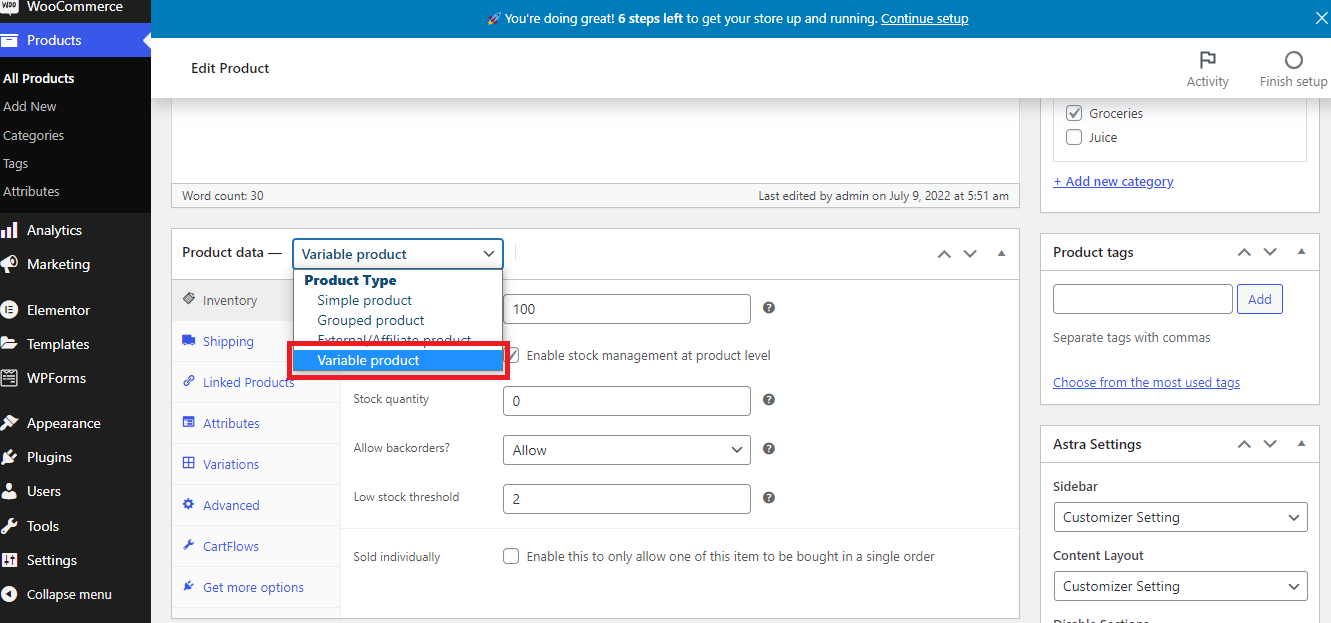
Task: Open the Plugins menu in sidebar
Action: [x=49, y=457]
